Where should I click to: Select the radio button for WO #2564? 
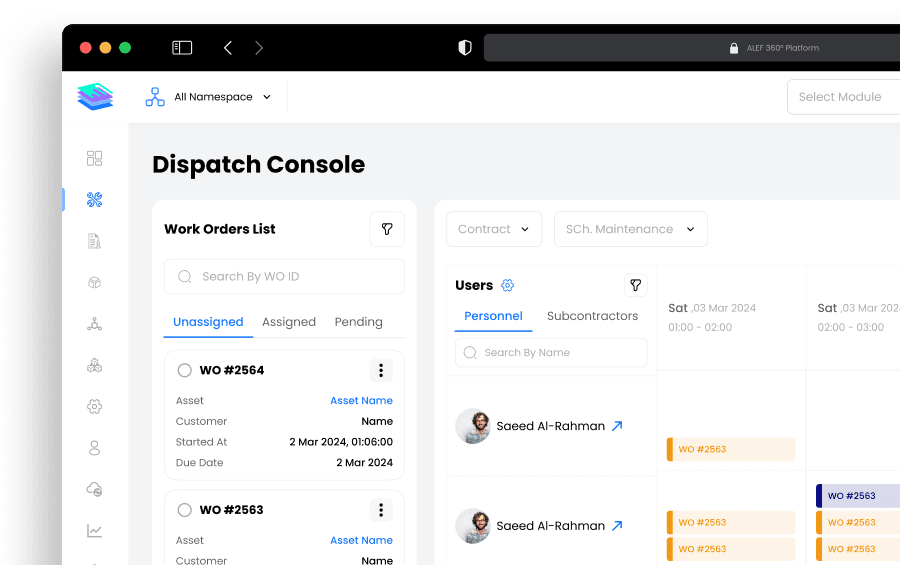[x=184, y=370]
